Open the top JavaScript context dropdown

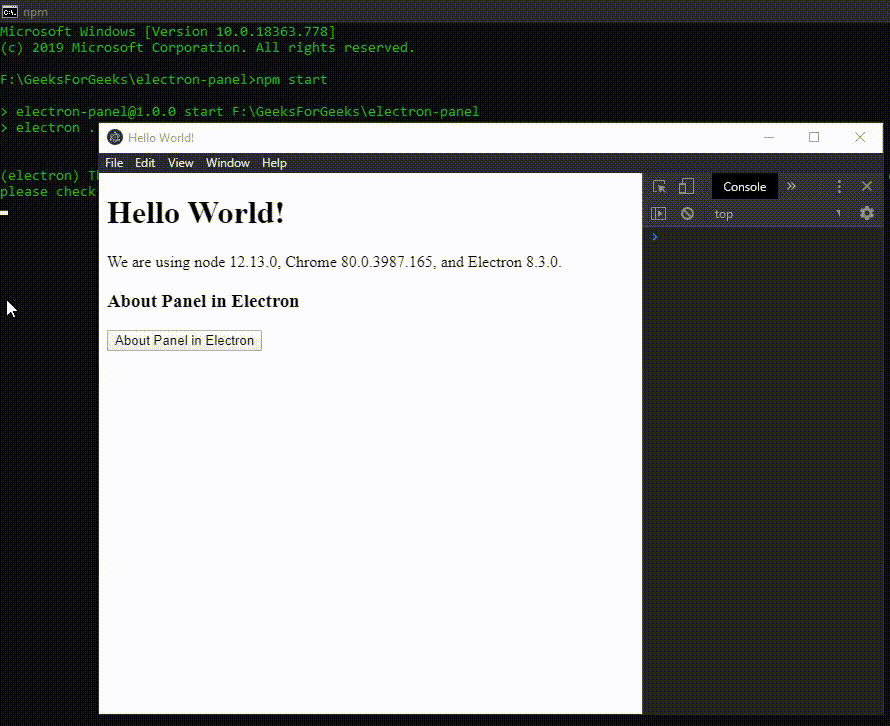(x=777, y=214)
